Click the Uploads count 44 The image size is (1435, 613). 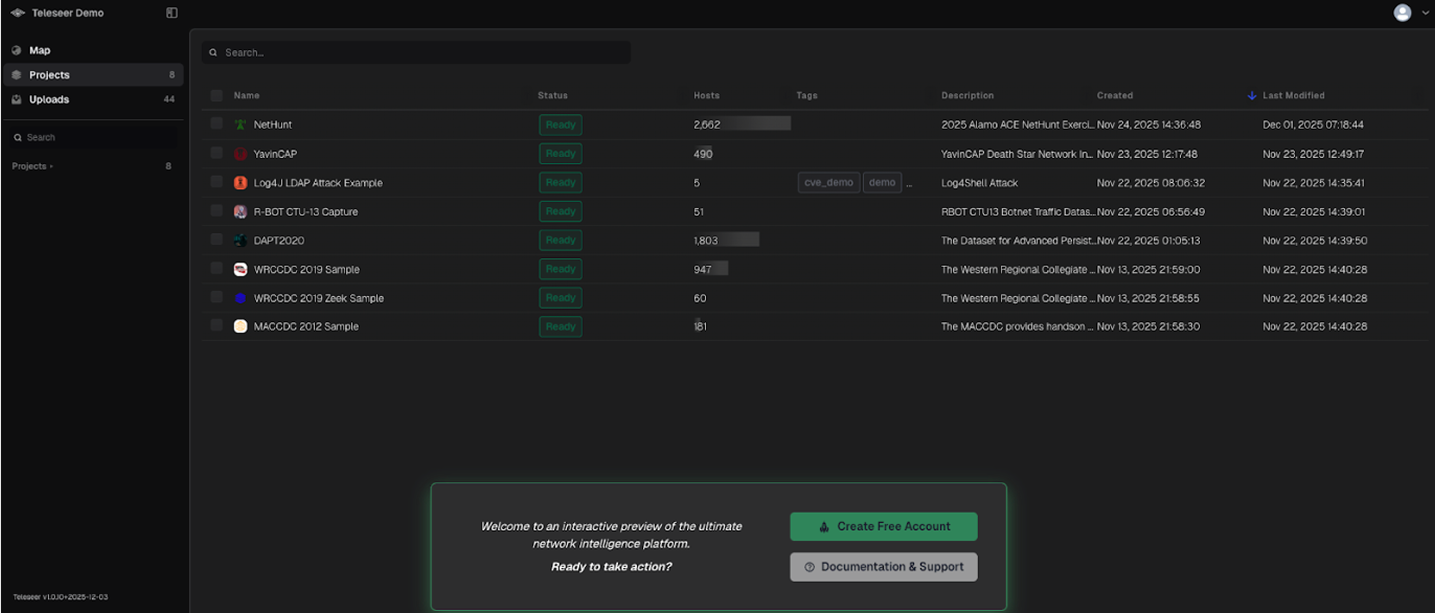click(169, 100)
